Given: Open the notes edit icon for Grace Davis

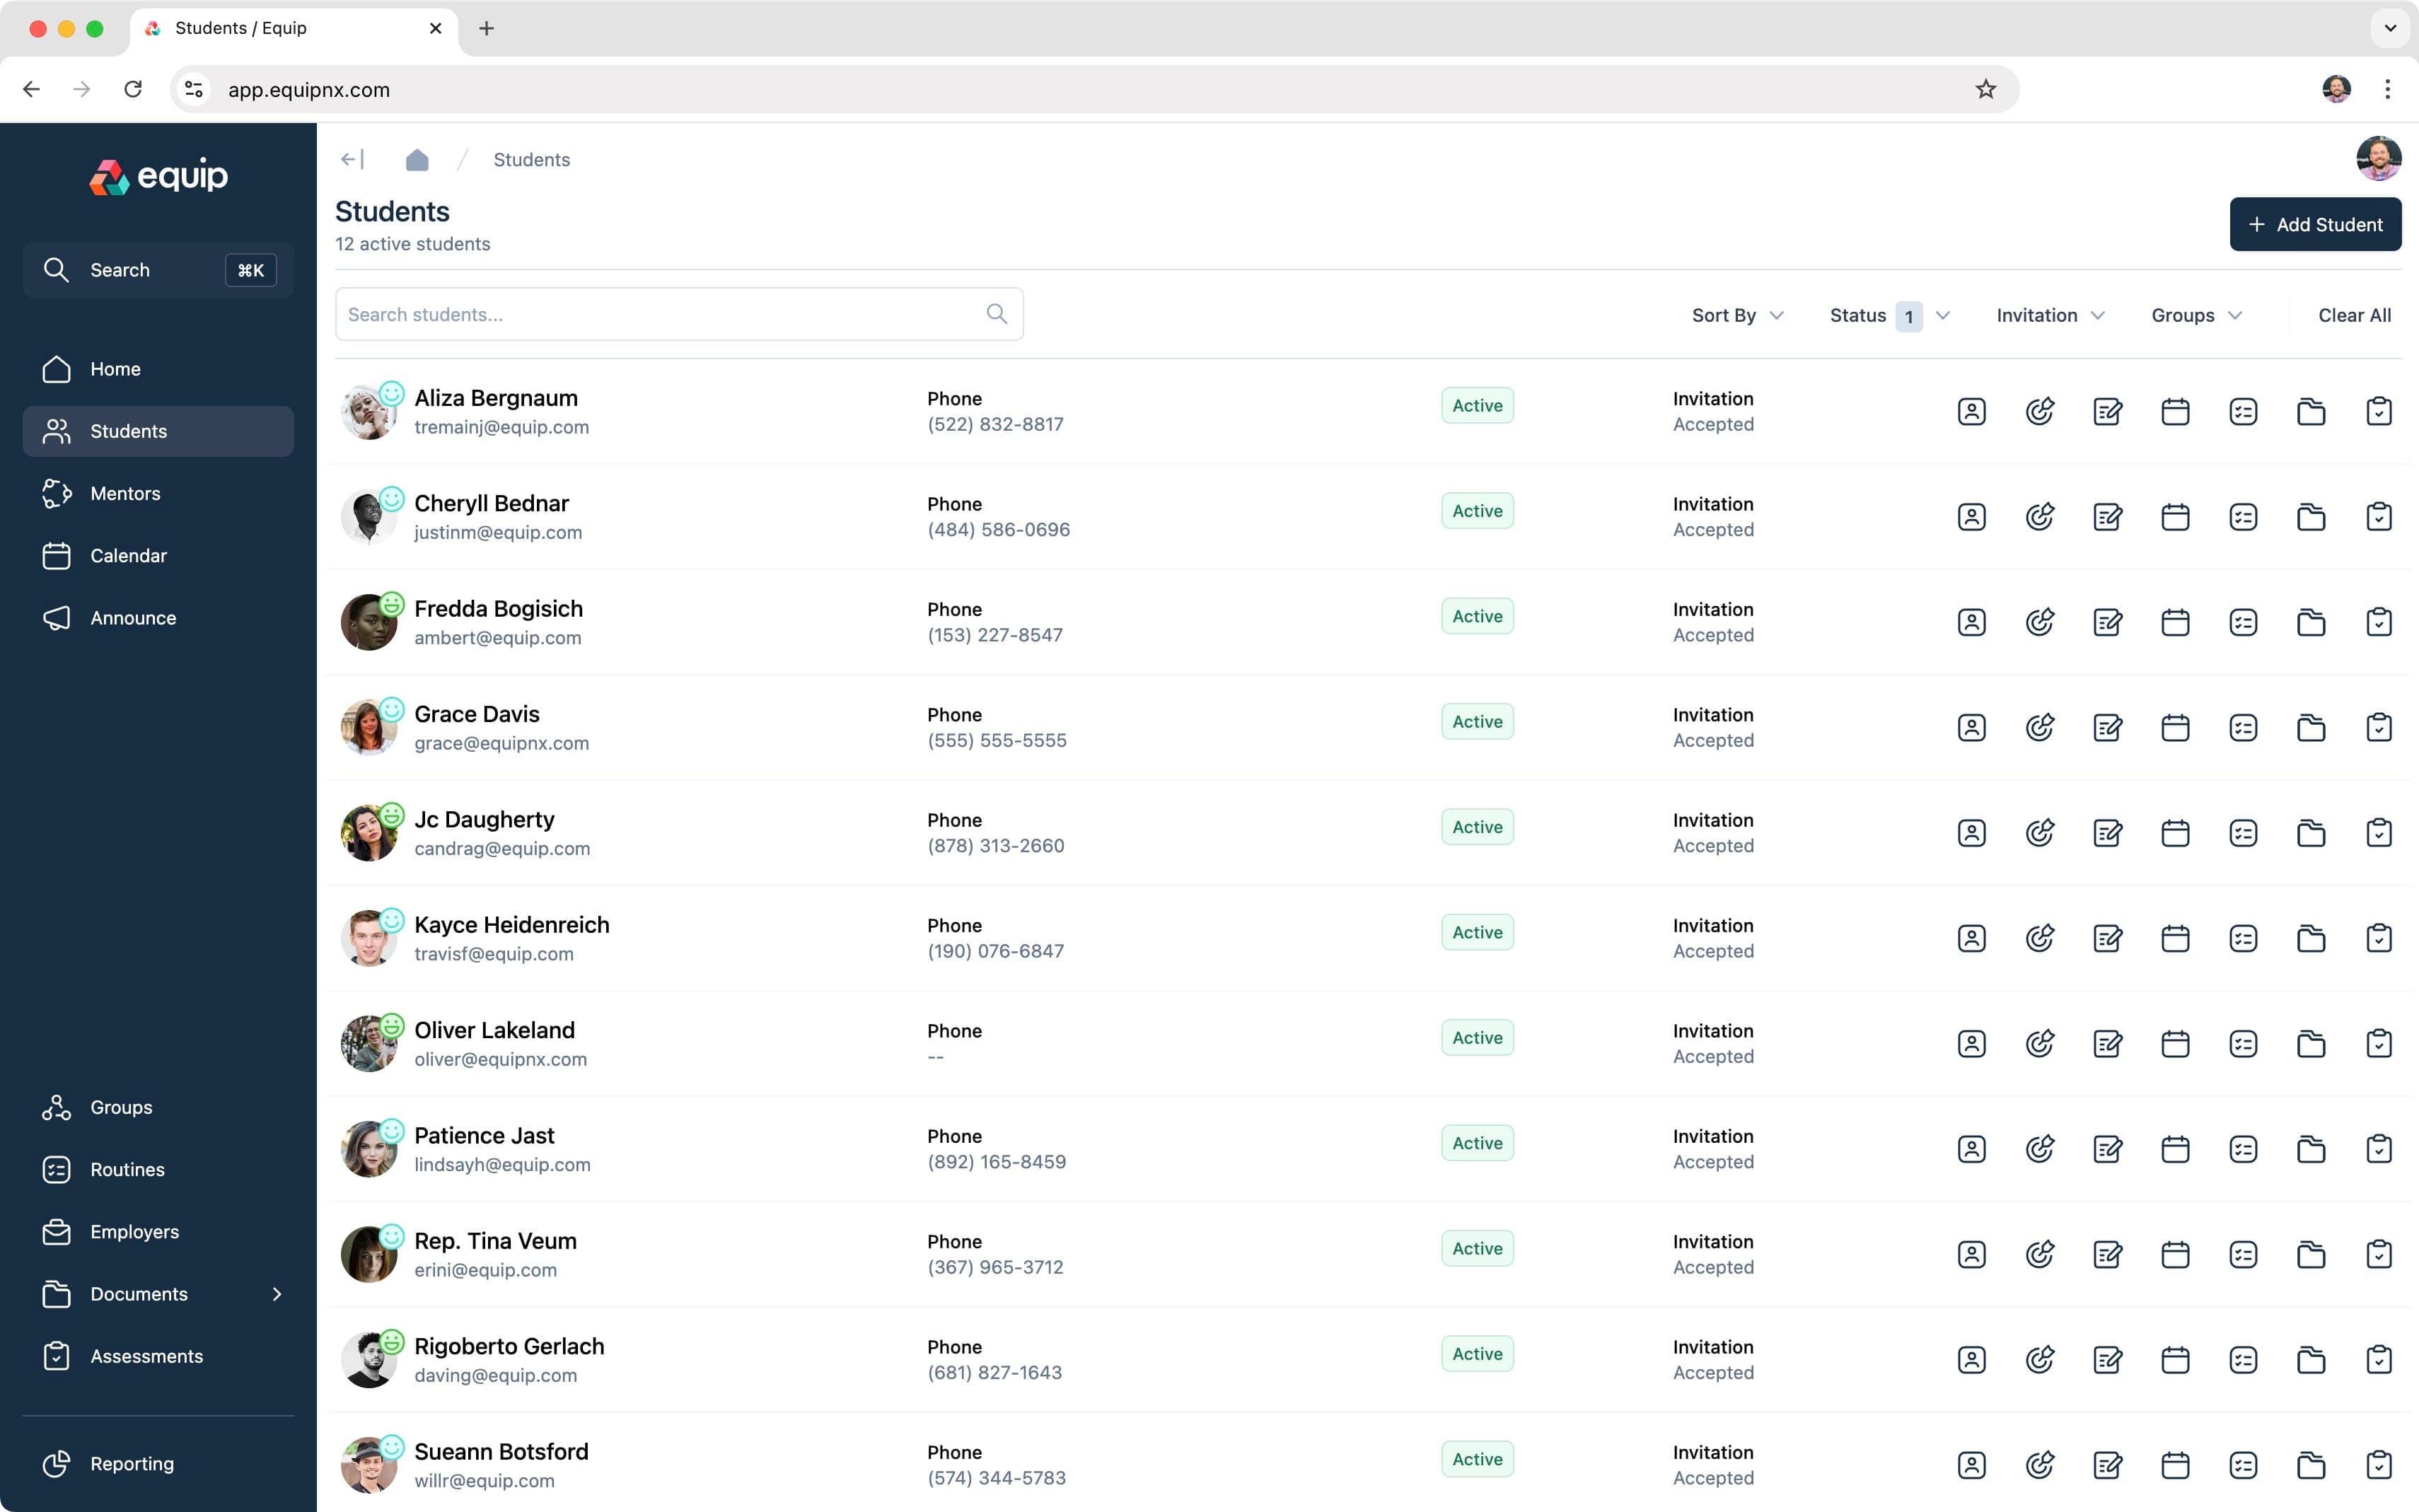Looking at the screenshot, I should point(2107,727).
